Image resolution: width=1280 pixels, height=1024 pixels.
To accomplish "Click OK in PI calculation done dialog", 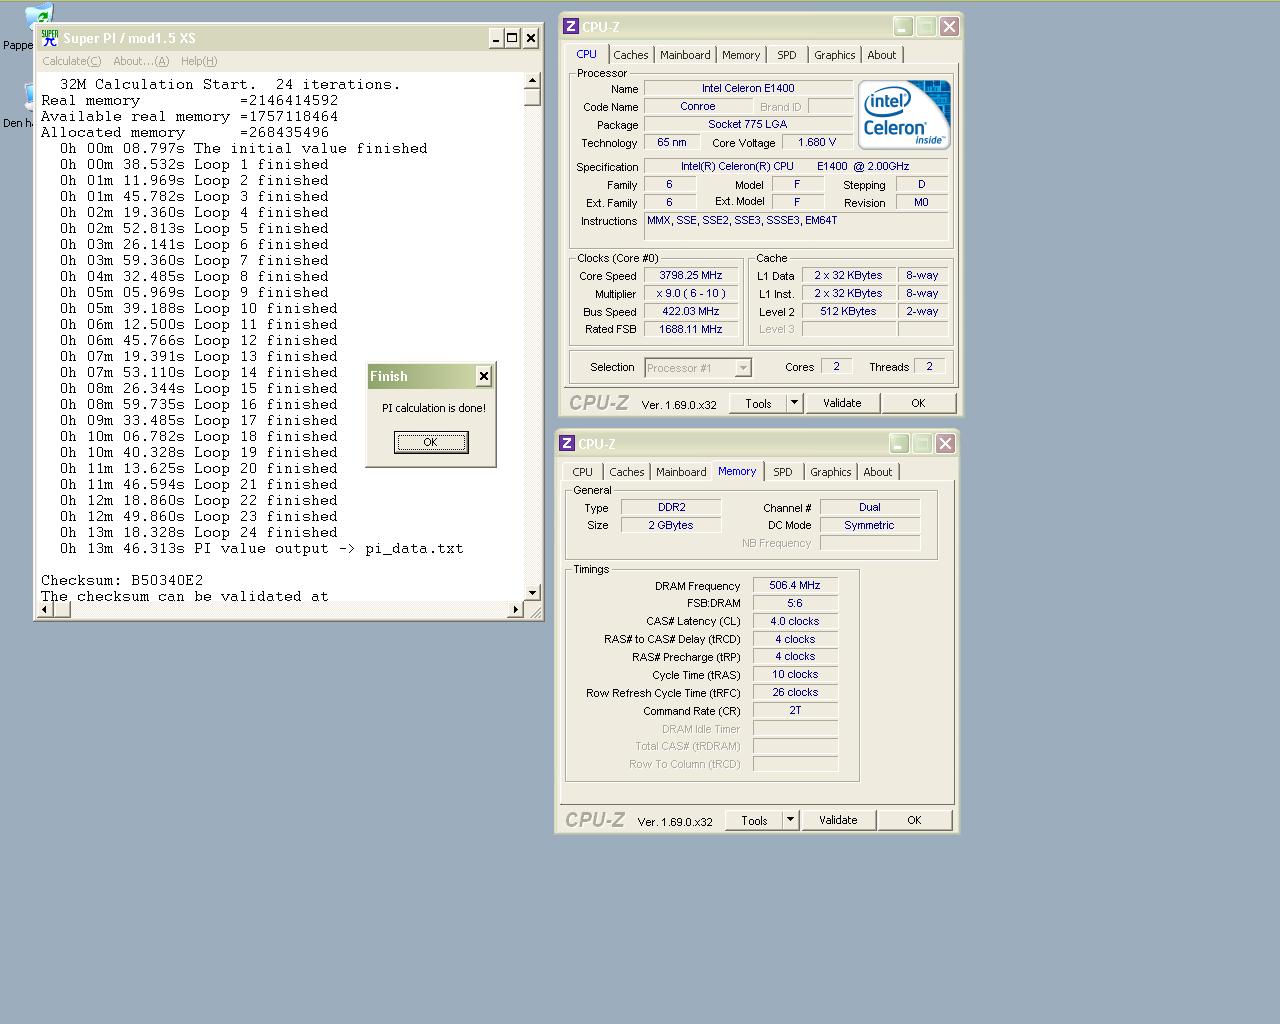I will [431, 442].
